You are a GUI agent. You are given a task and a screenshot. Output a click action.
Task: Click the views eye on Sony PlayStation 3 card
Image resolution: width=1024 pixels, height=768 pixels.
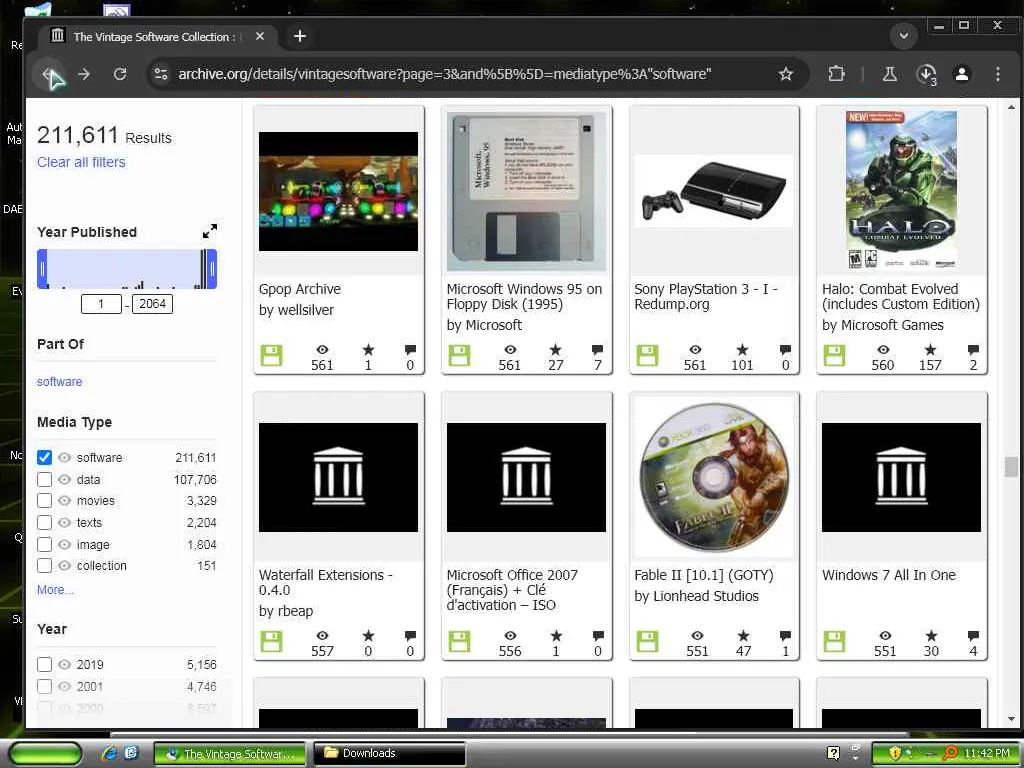(x=695, y=350)
